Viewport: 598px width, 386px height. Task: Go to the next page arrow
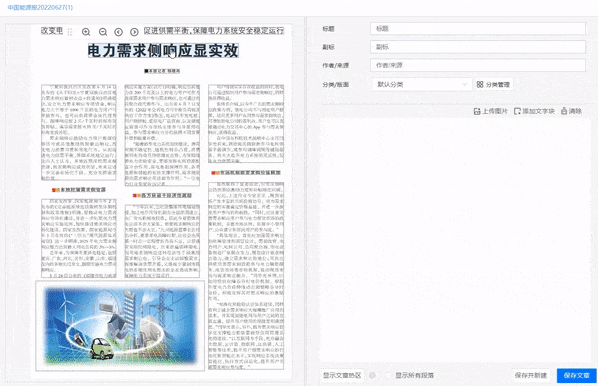134,32
